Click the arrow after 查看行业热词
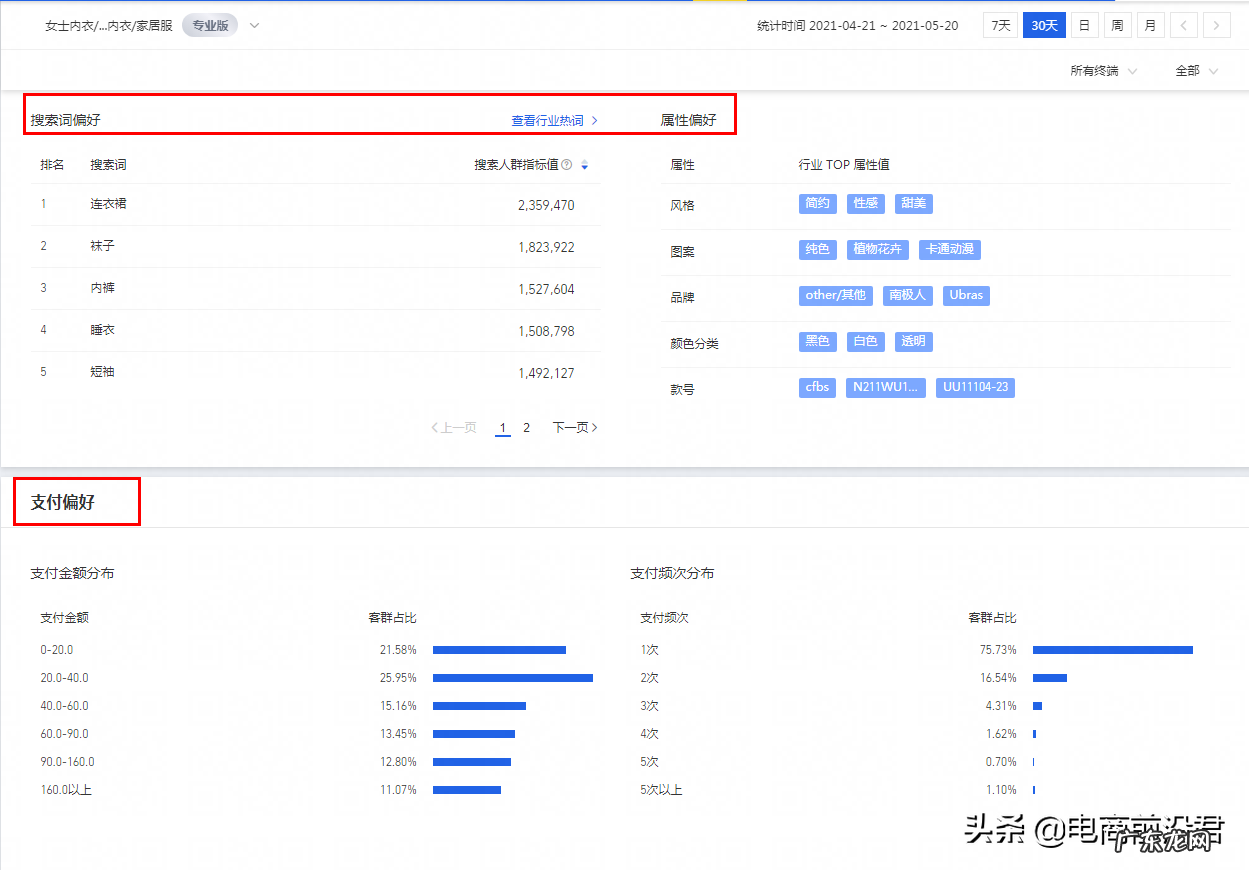 (x=593, y=117)
